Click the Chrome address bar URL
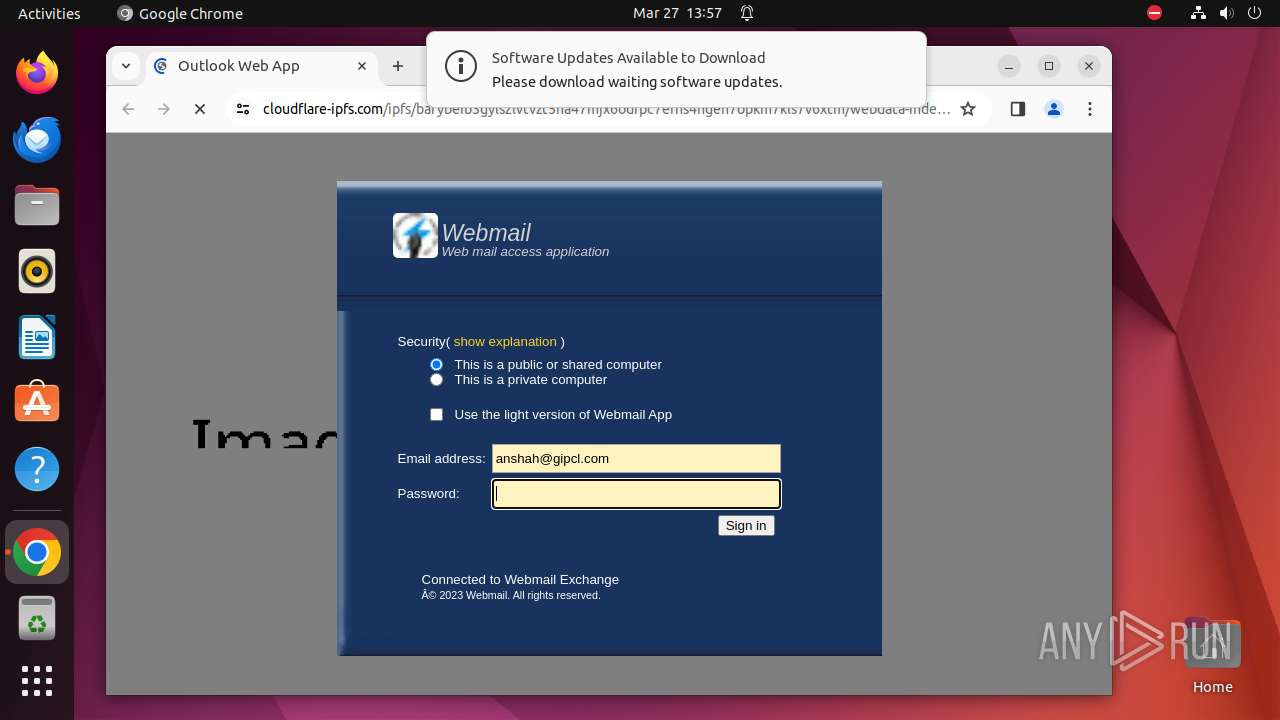 (x=606, y=109)
